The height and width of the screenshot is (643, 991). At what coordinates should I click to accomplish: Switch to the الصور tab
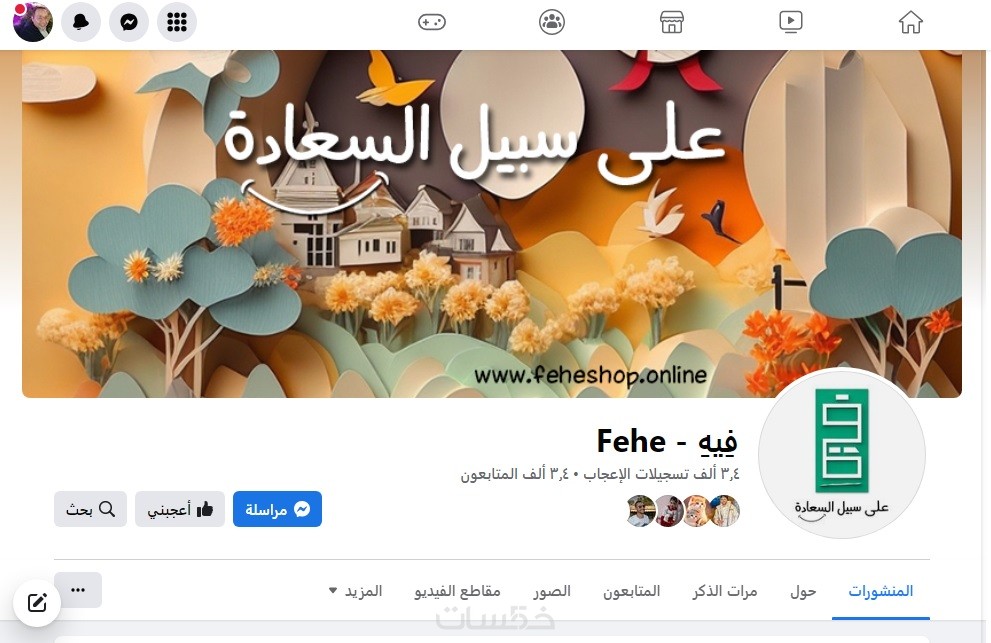click(x=552, y=591)
